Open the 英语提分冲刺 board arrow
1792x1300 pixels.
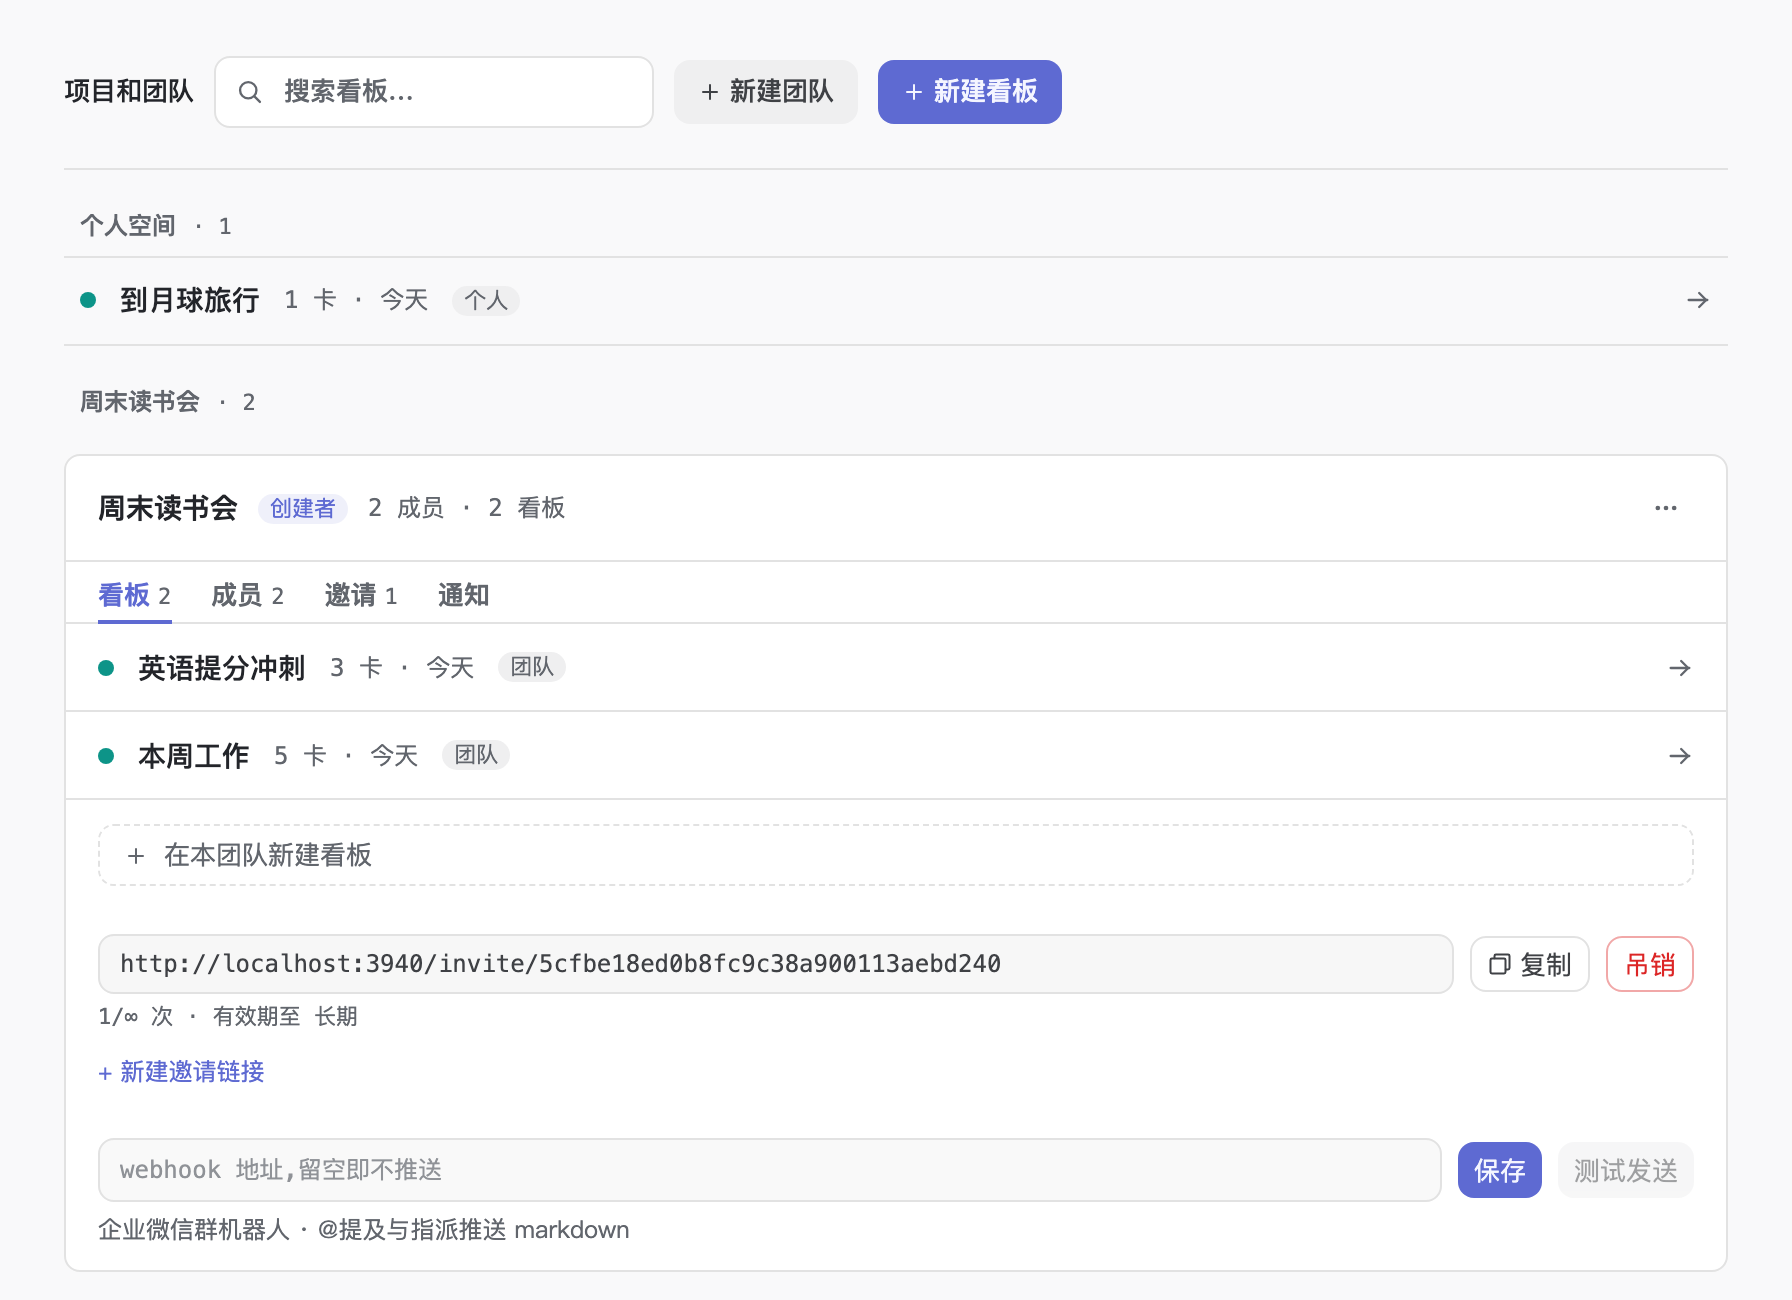[1679, 668]
